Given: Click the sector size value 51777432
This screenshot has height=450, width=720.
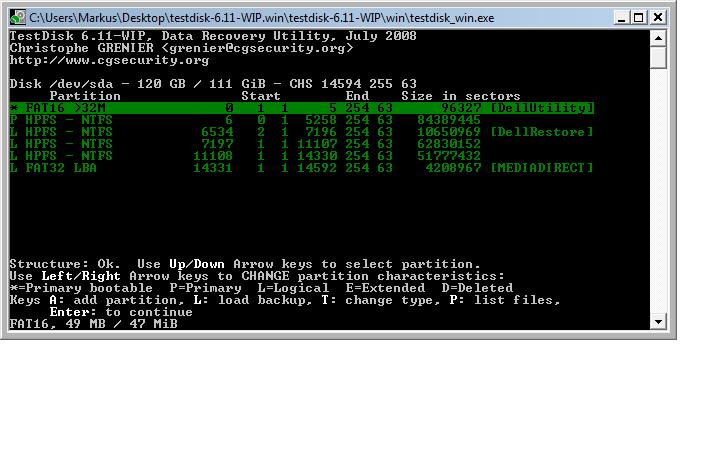Looking at the screenshot, I should tap(449, 156).
